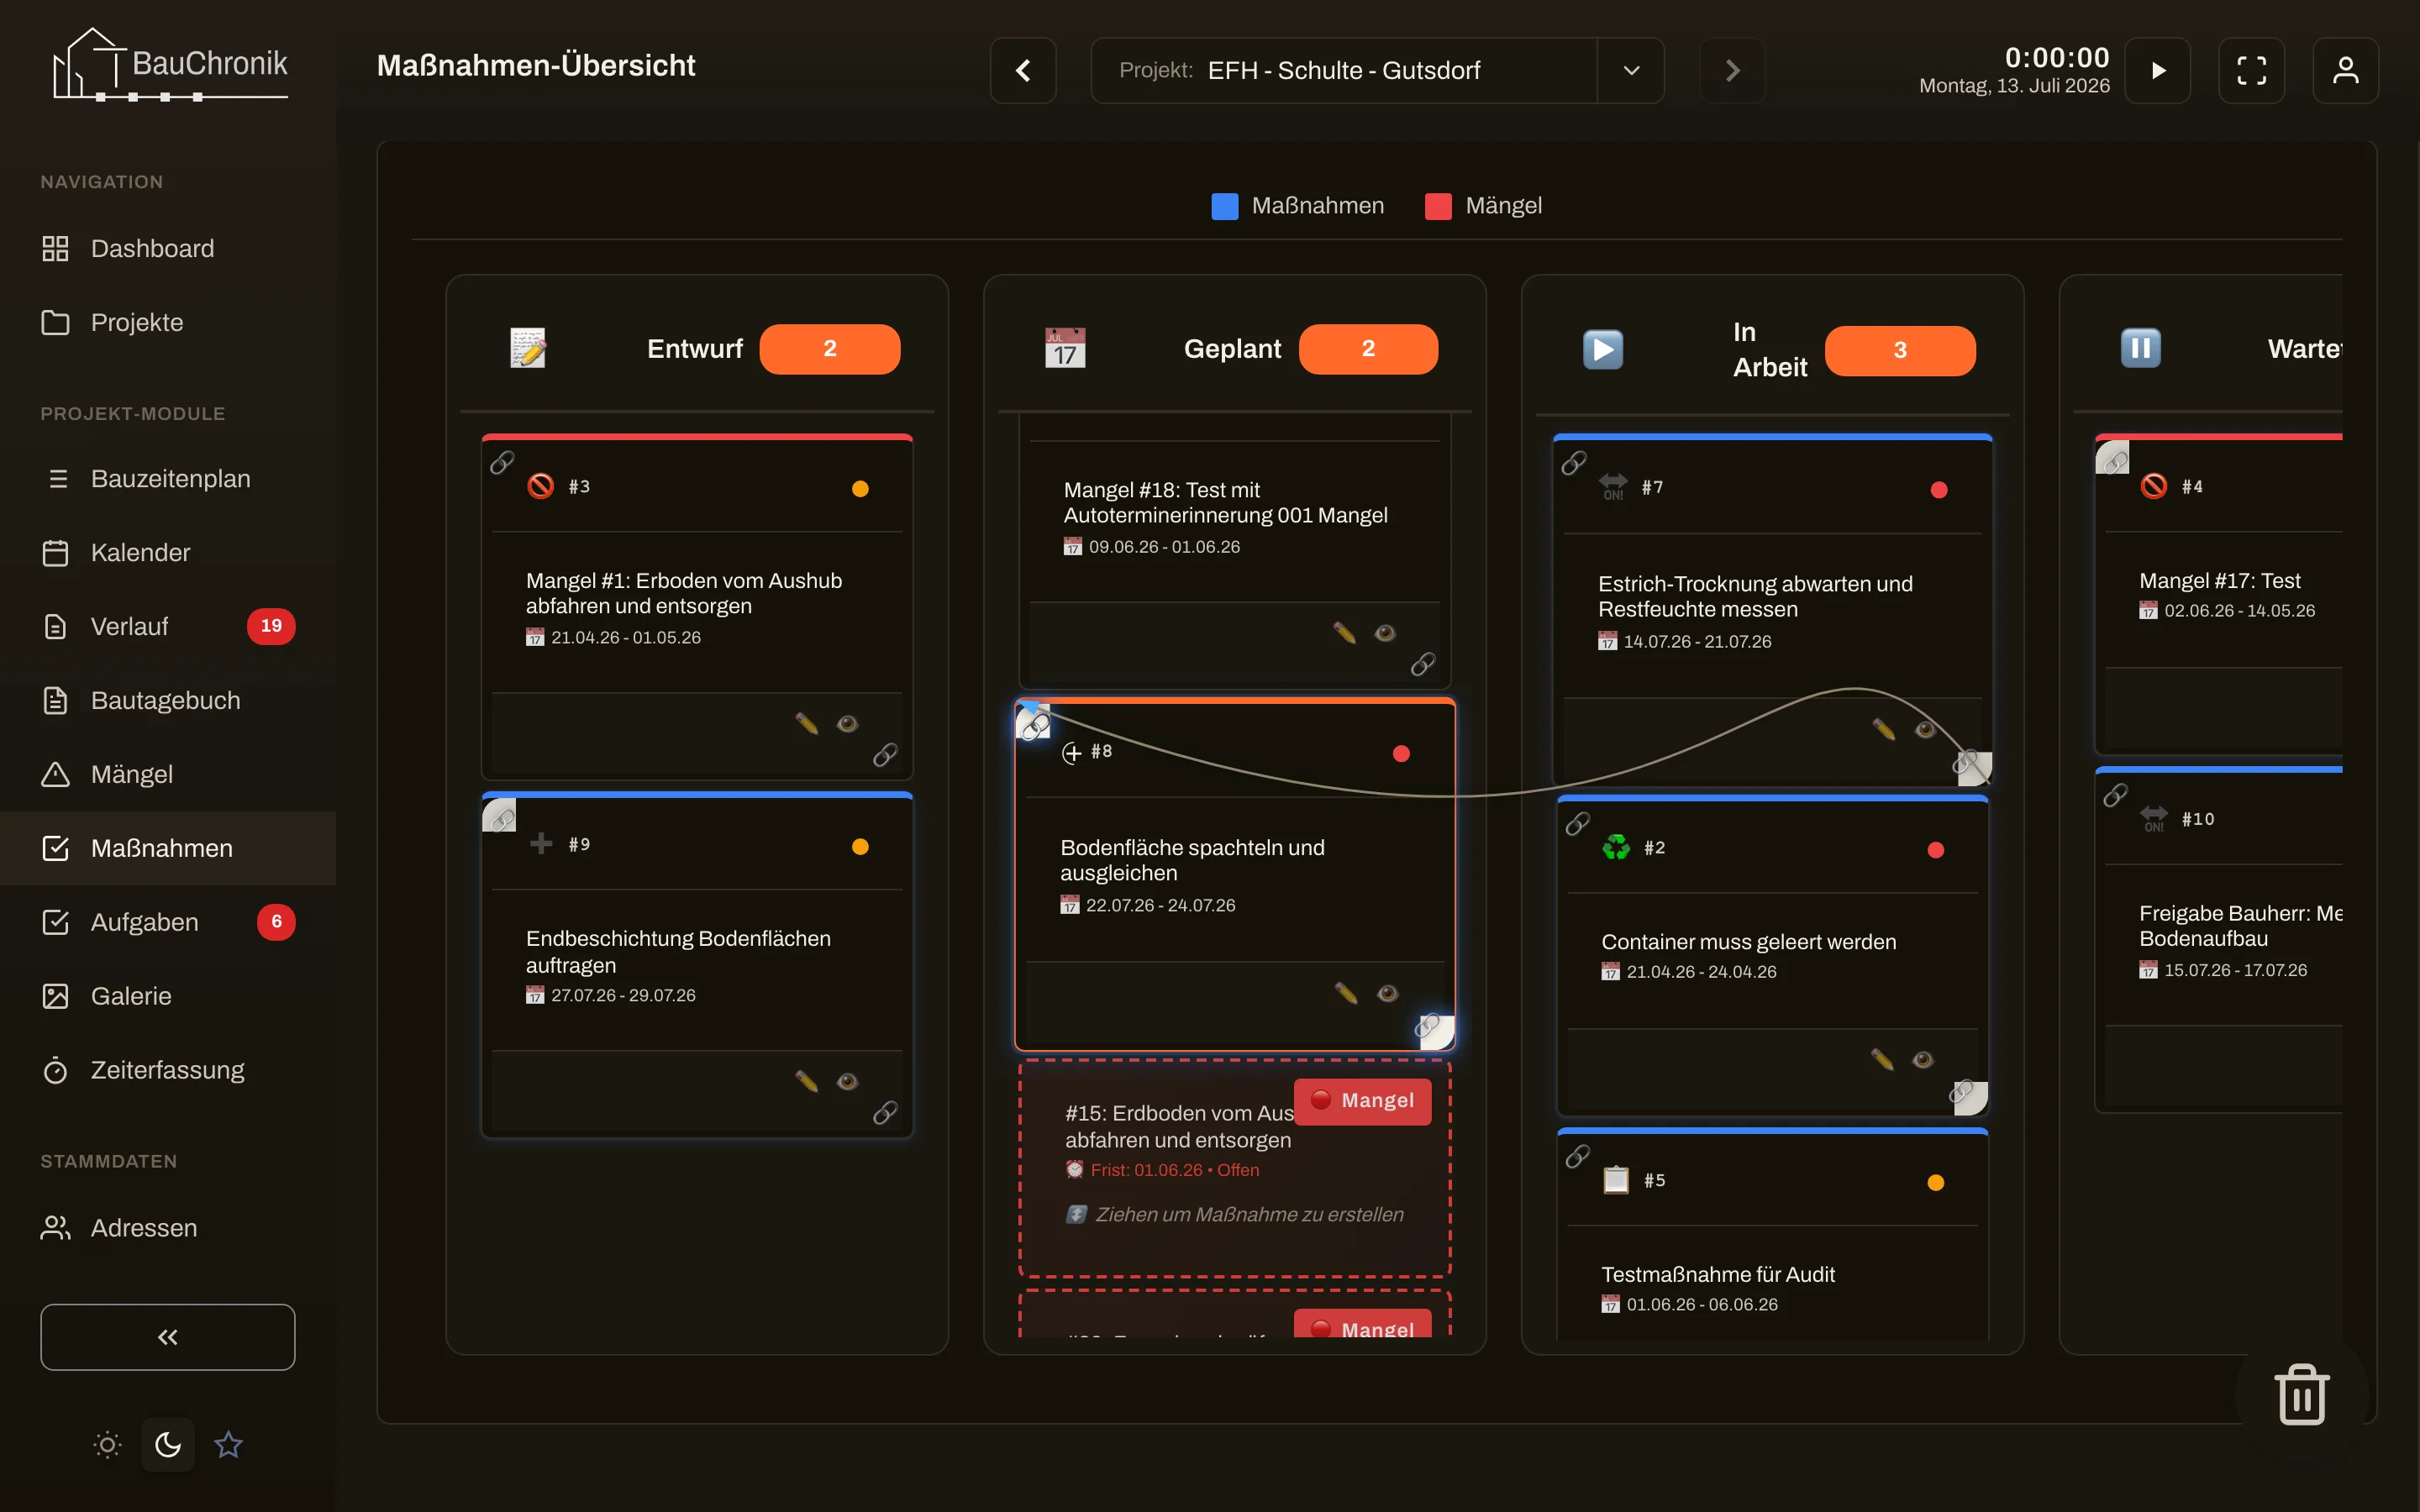
Task: Open Mängel module in sidebar
Action: click(x=168, y=774)
